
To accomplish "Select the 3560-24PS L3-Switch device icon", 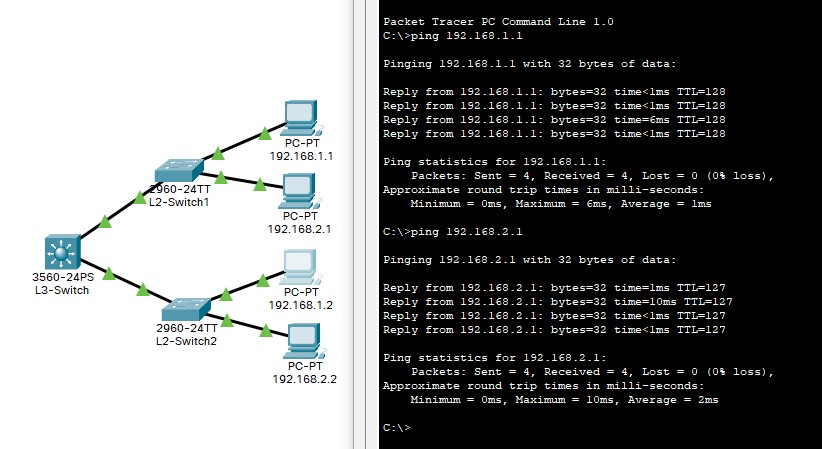I will tap(62, 252).
